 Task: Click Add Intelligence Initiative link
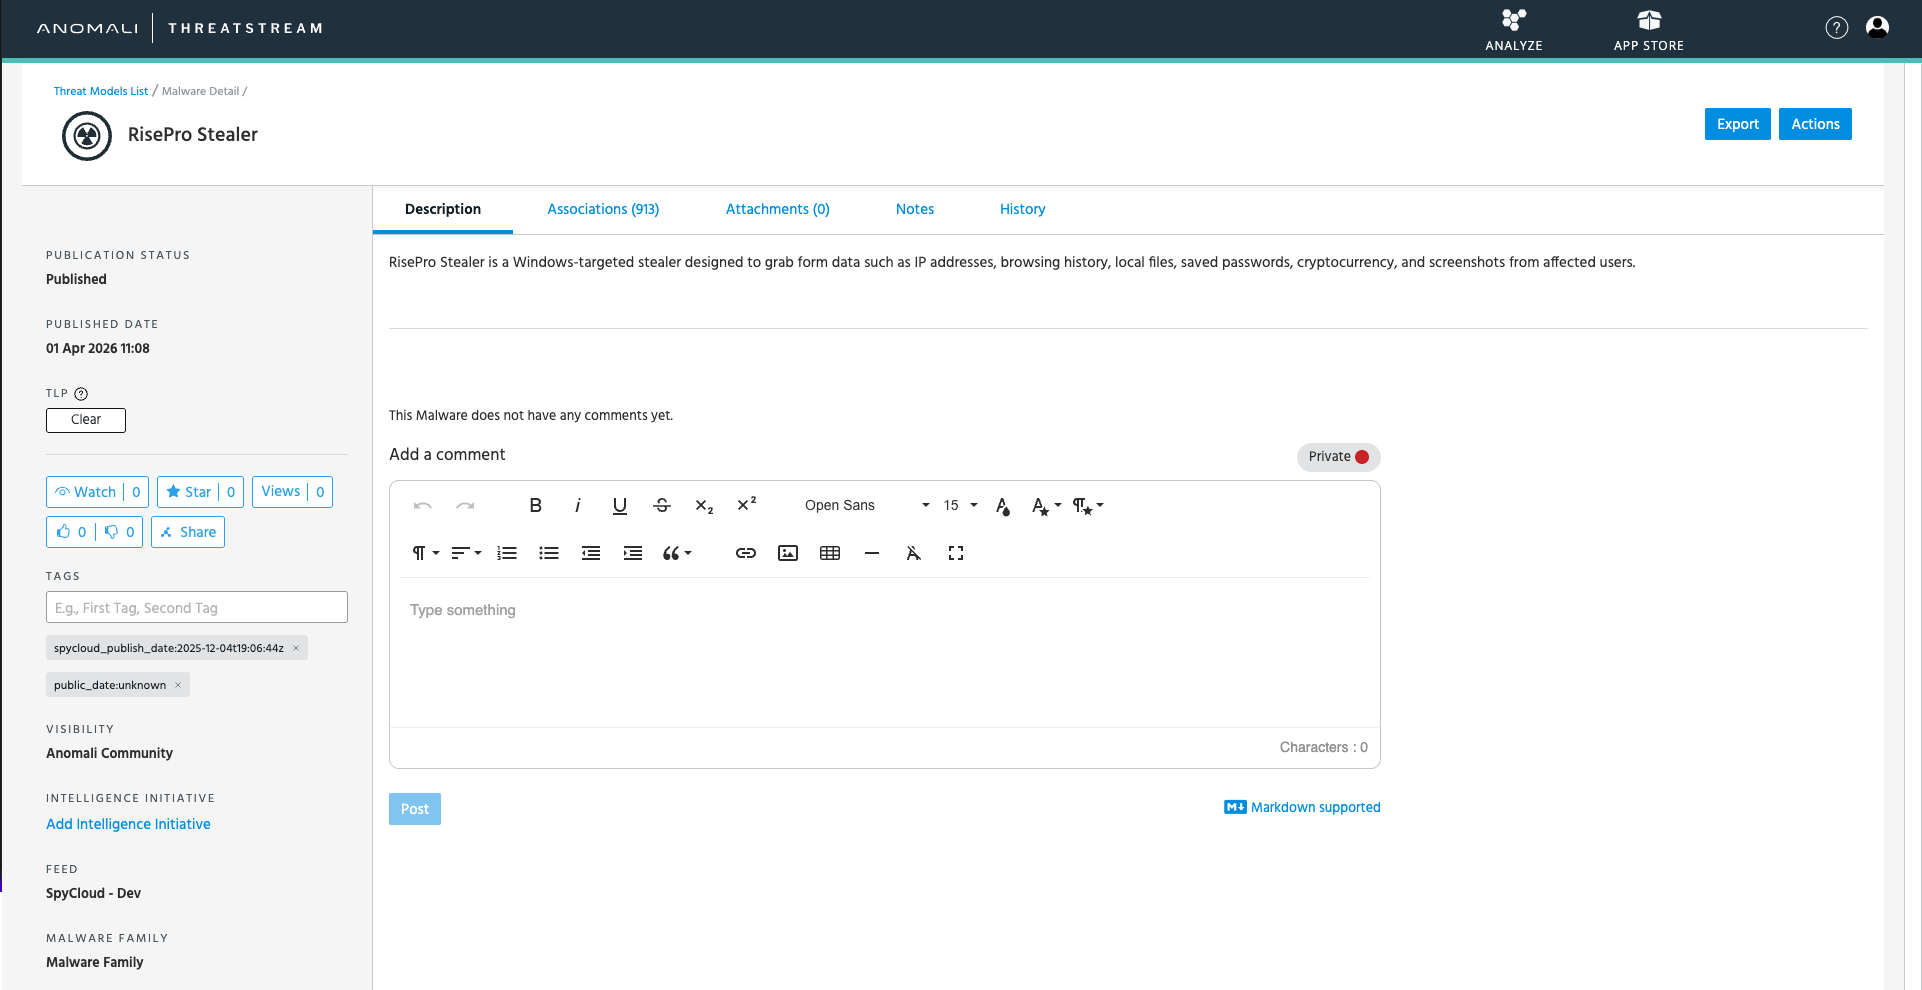coord(128,824)
